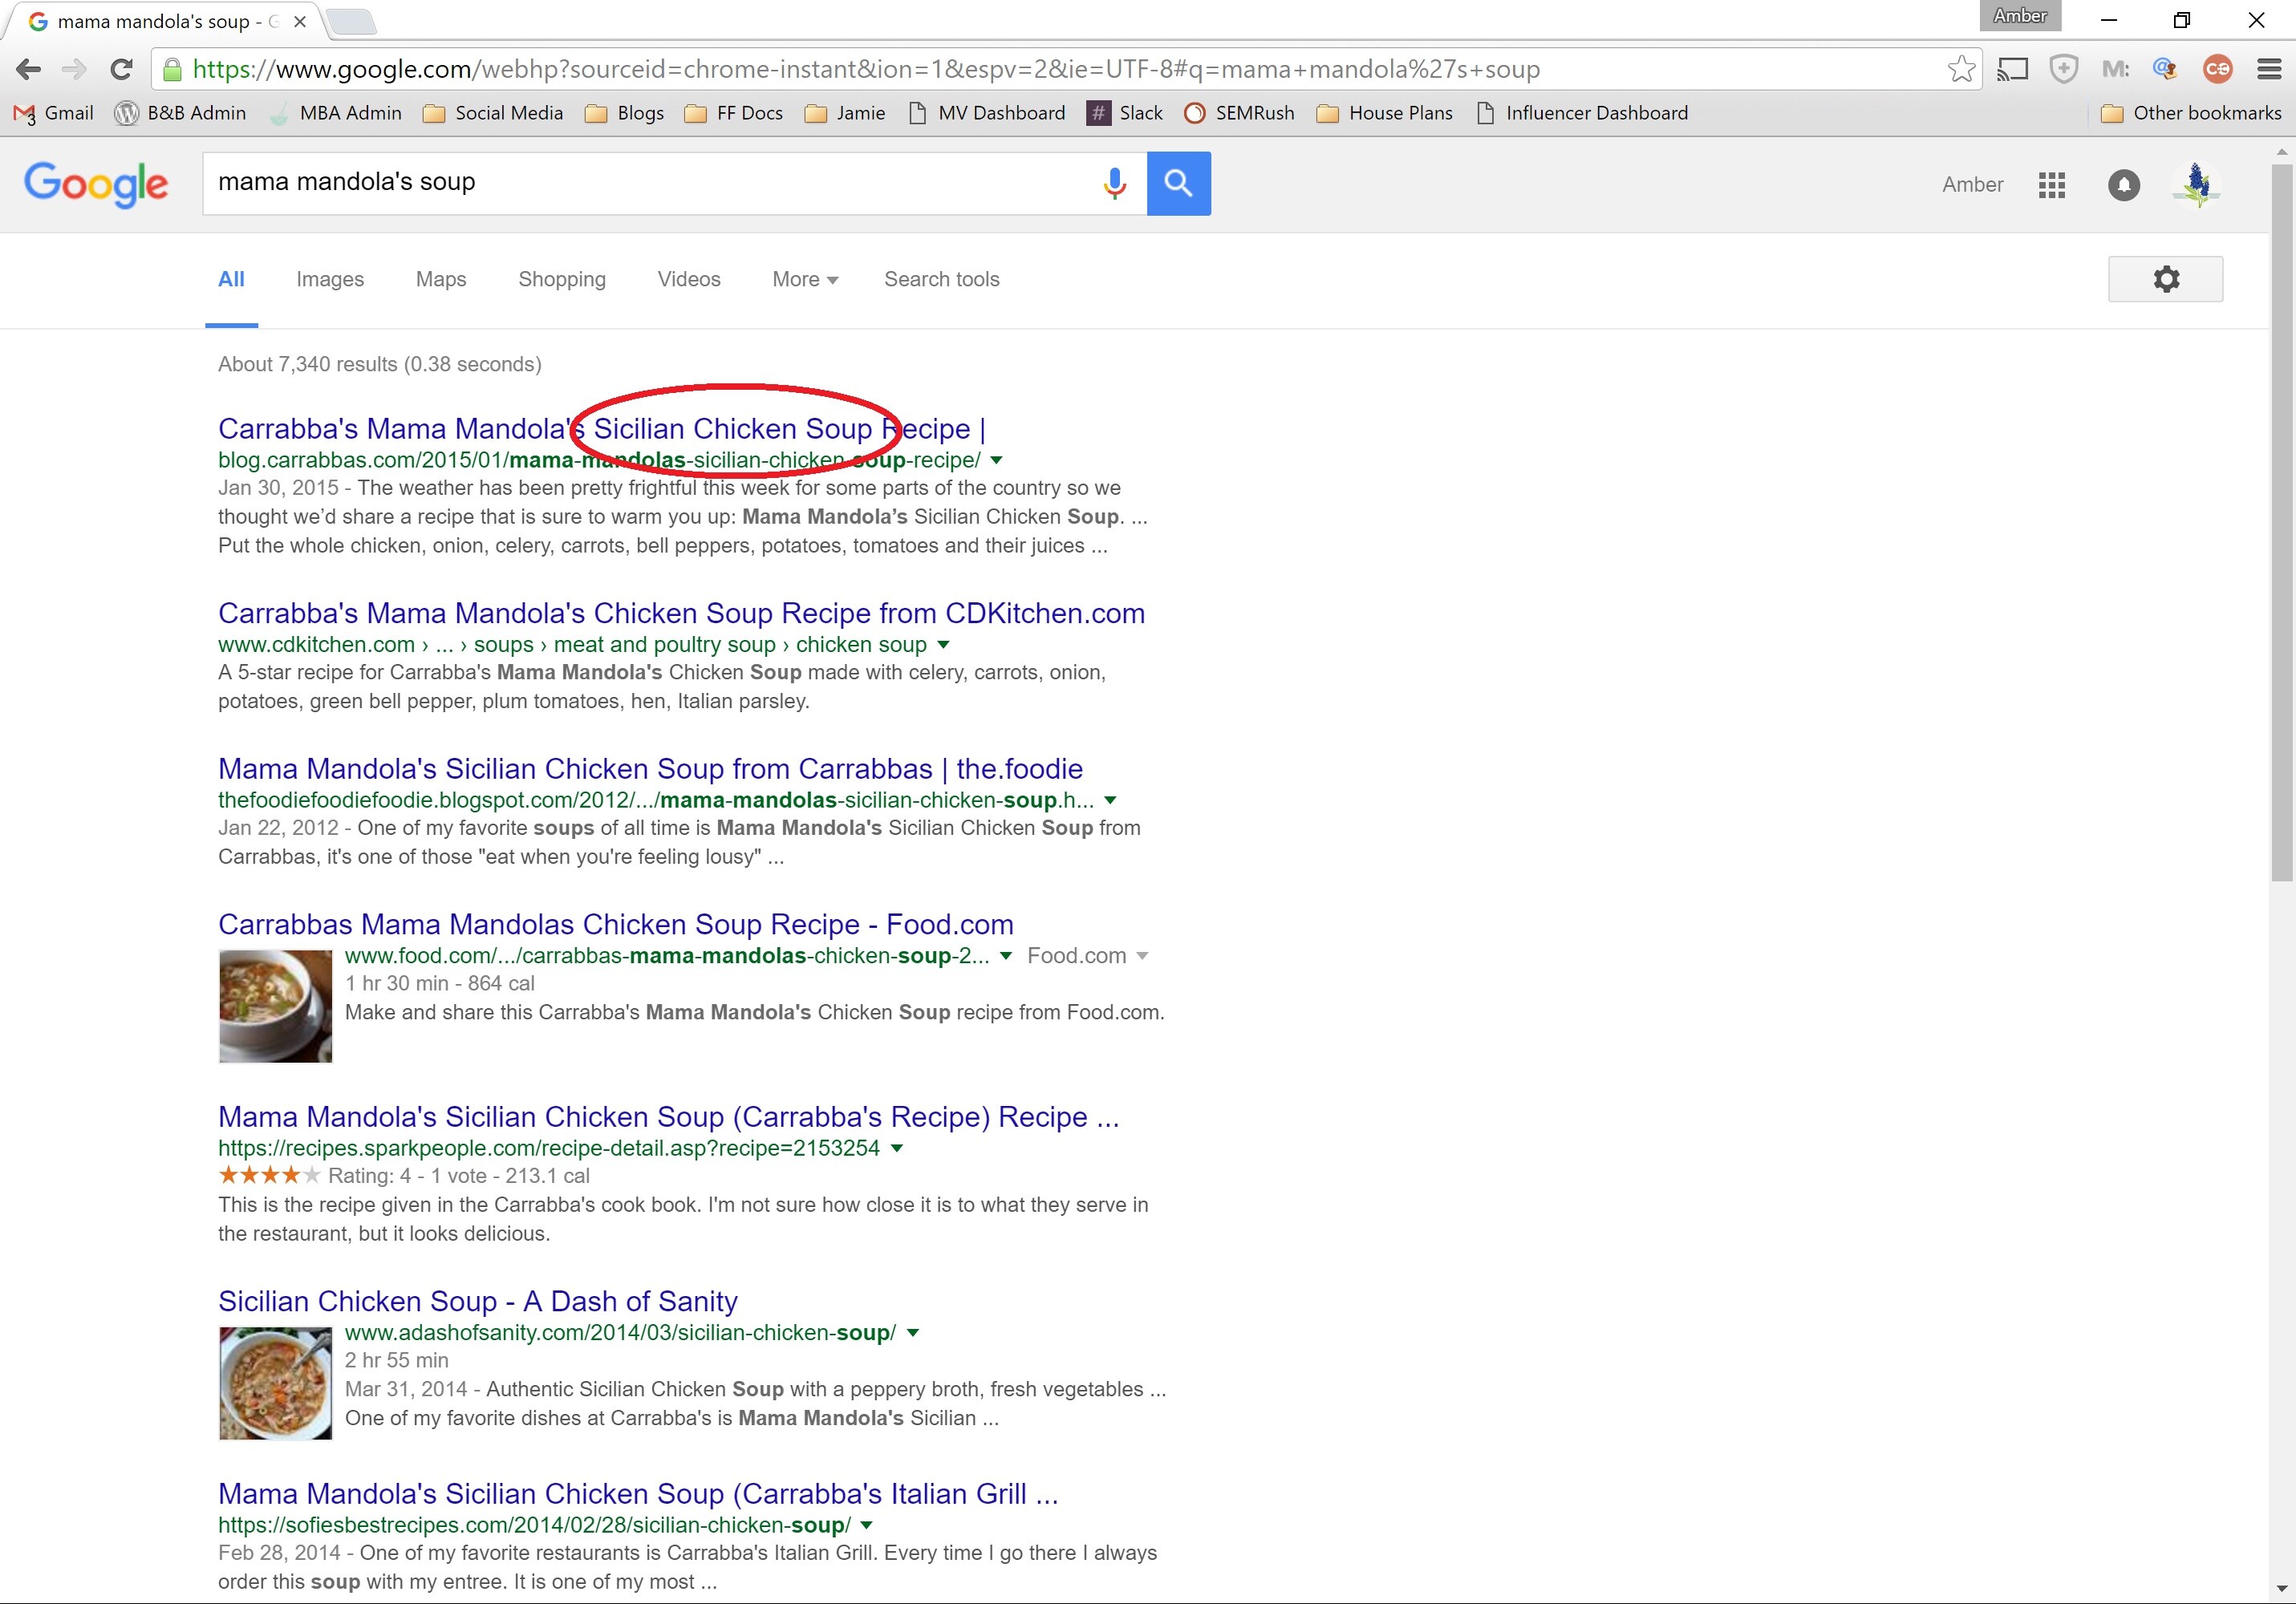Open Search tools options
The width and height of the screenshot is (2296, 1604).
tap(942, 279)
